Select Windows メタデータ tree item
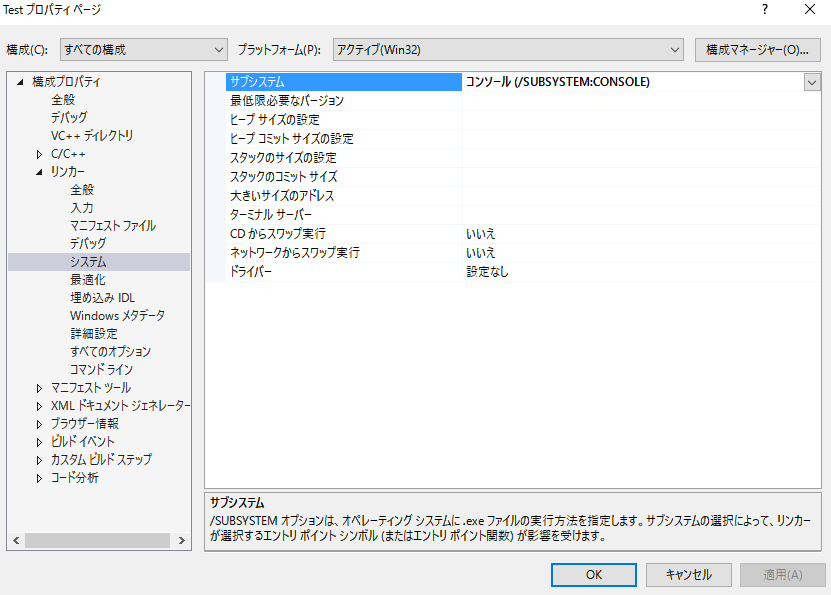The image size is (831, 595). click(x=117, y=316)
